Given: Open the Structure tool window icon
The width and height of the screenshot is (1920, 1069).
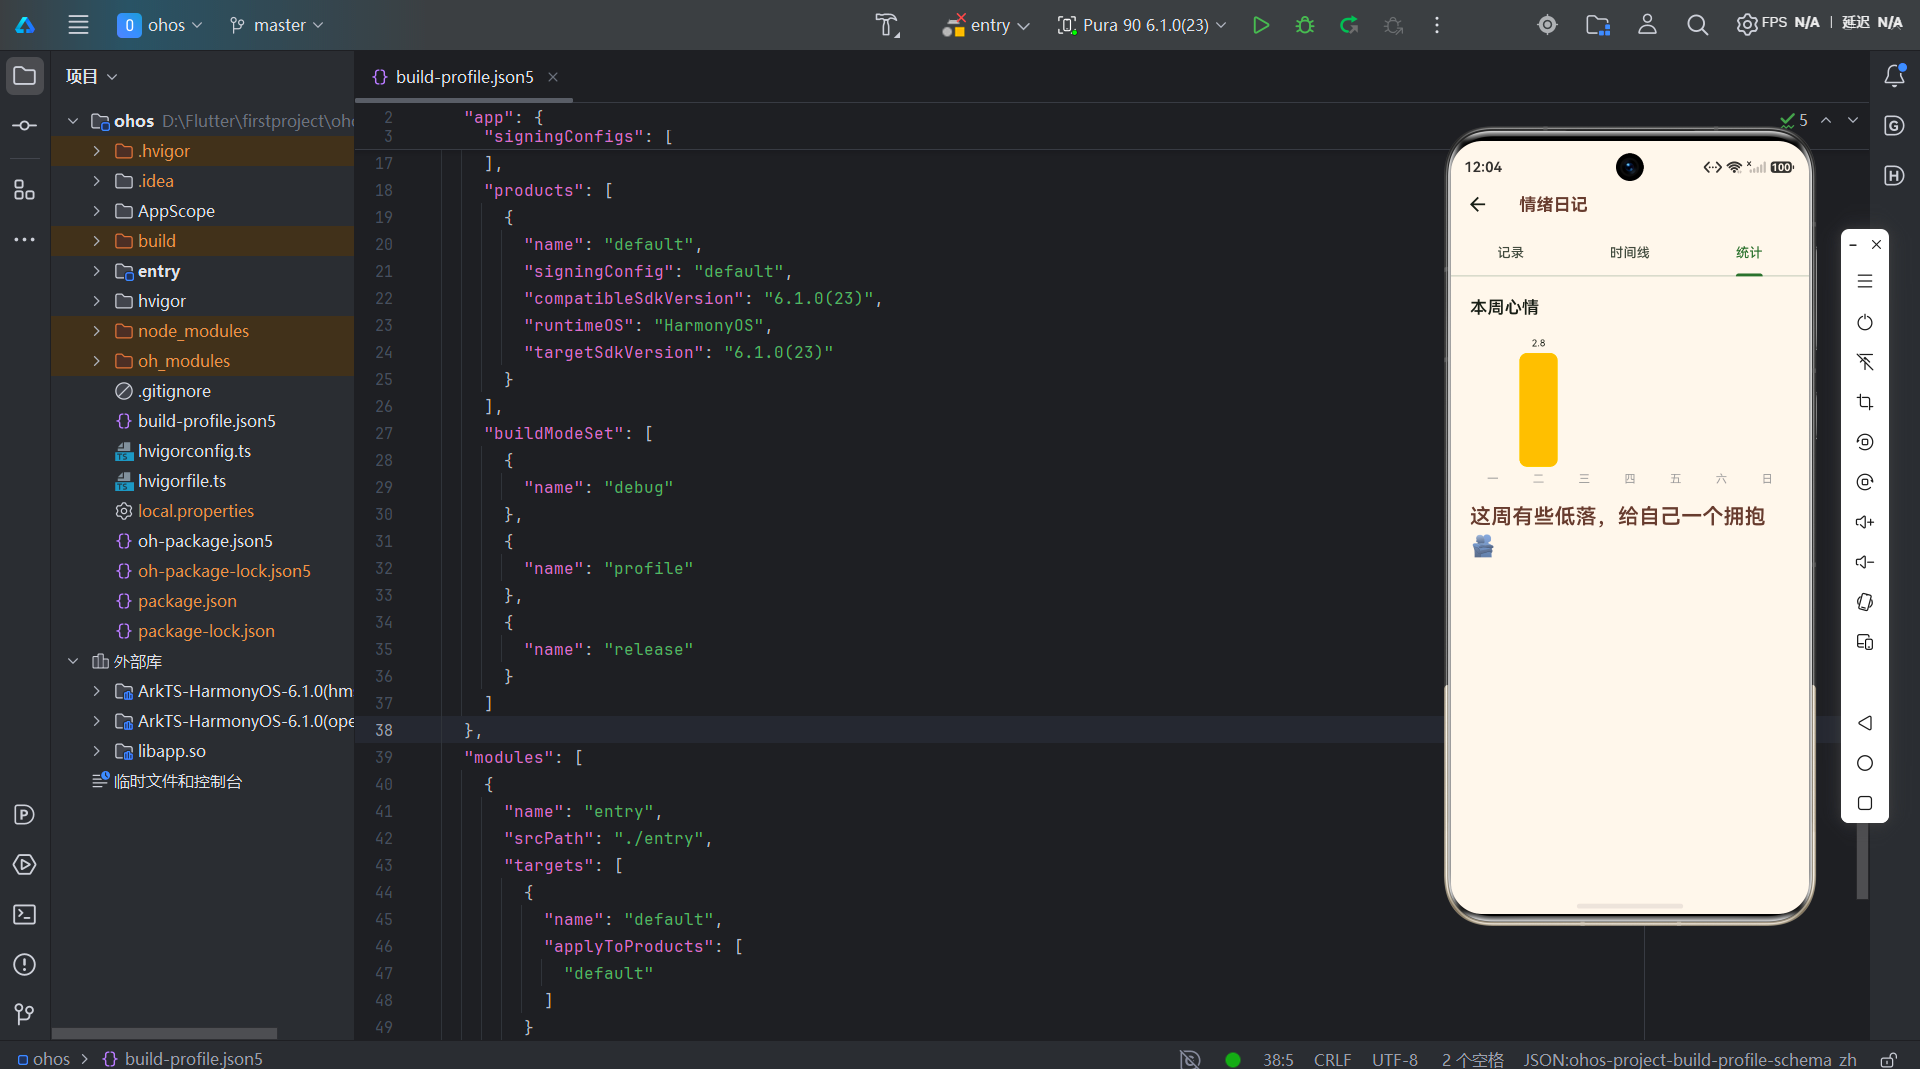Looking at the screenshot, I should coord(25,189).
